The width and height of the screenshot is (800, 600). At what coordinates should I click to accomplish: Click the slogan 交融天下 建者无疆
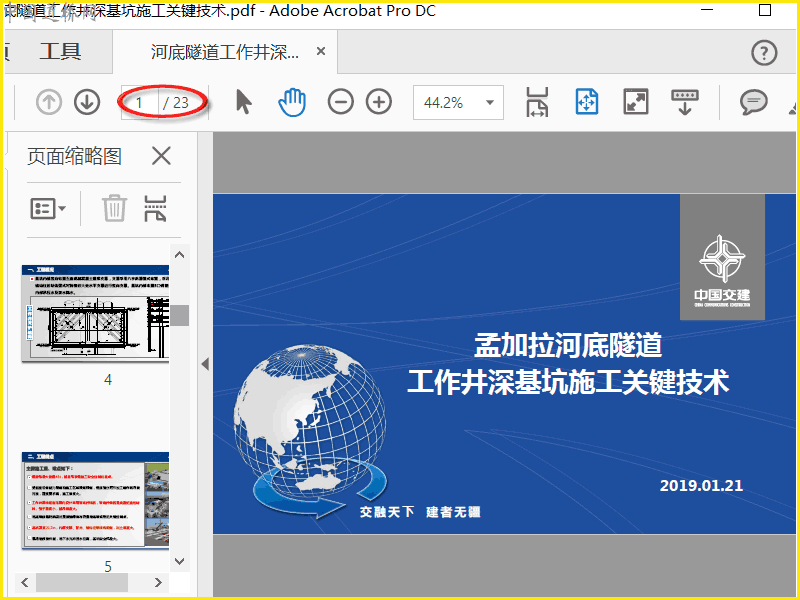[x=420, y=512]
